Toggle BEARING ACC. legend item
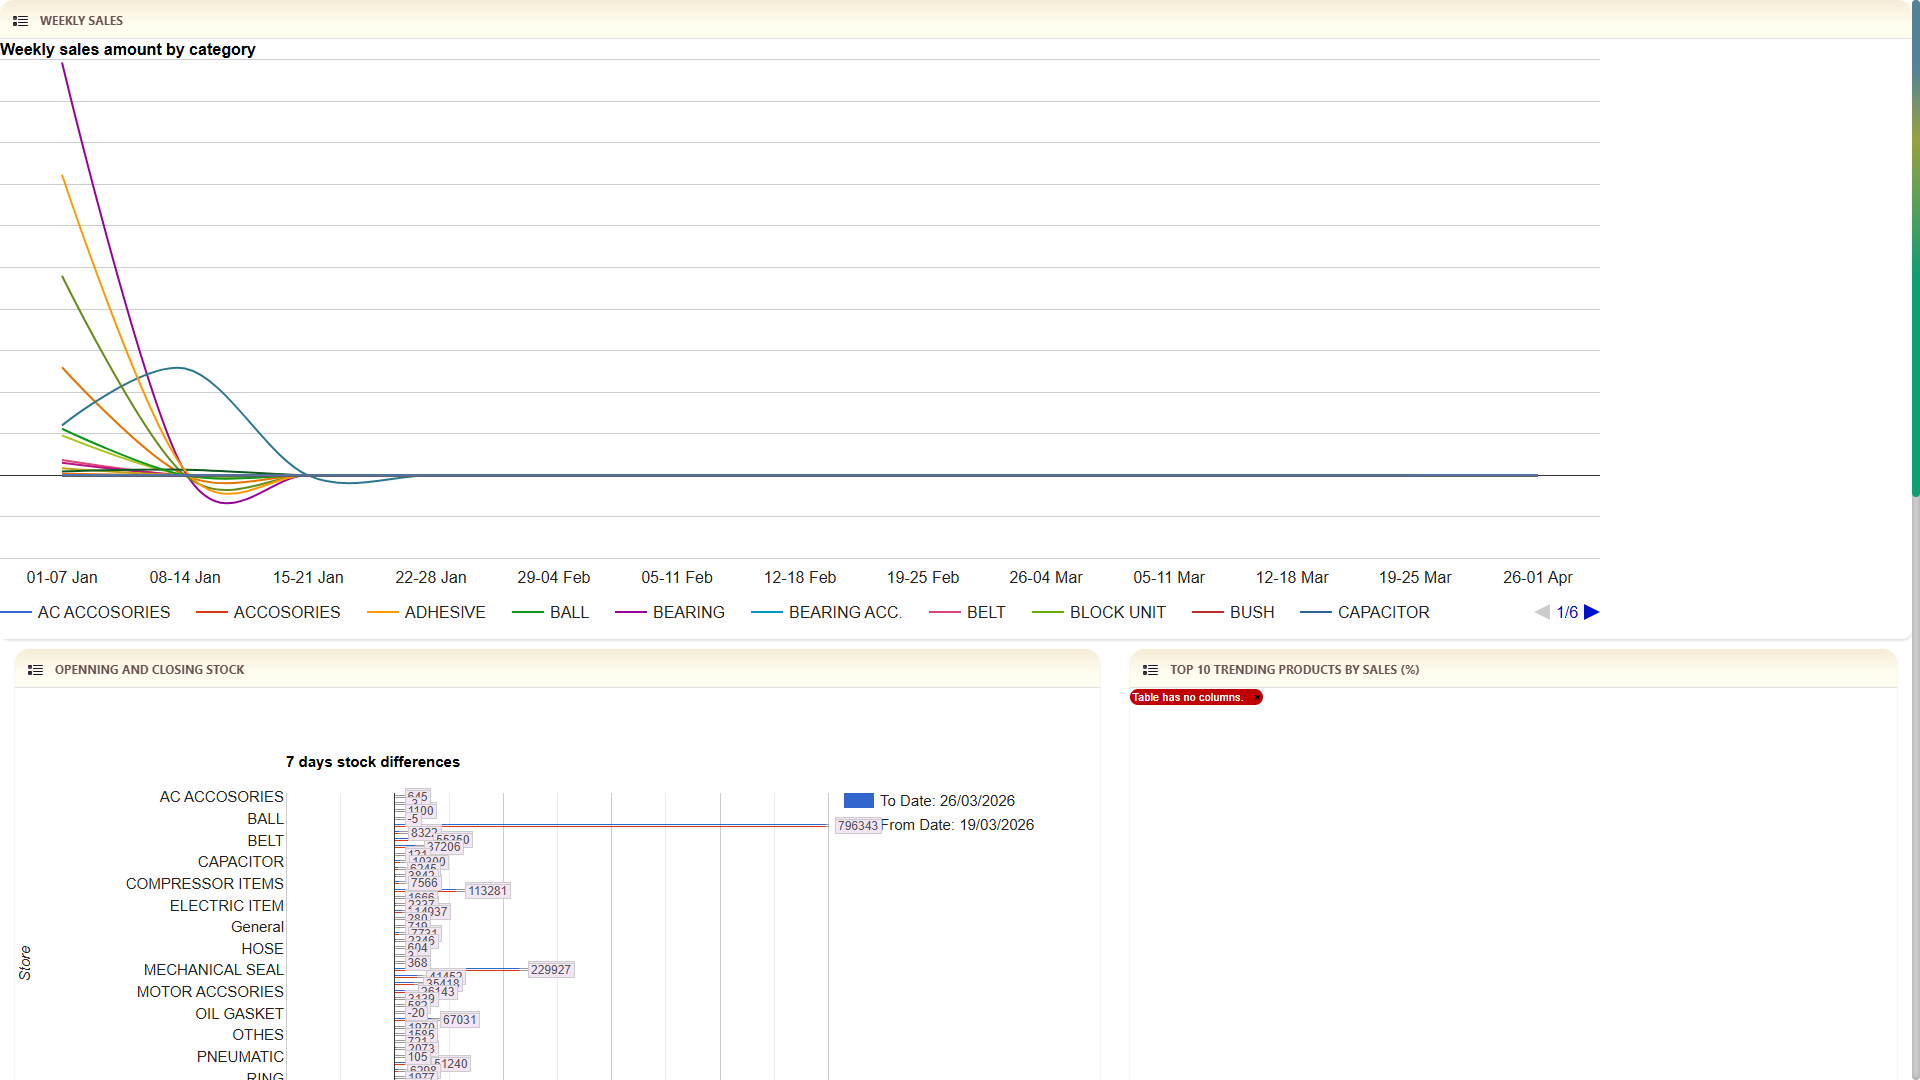 844,612
